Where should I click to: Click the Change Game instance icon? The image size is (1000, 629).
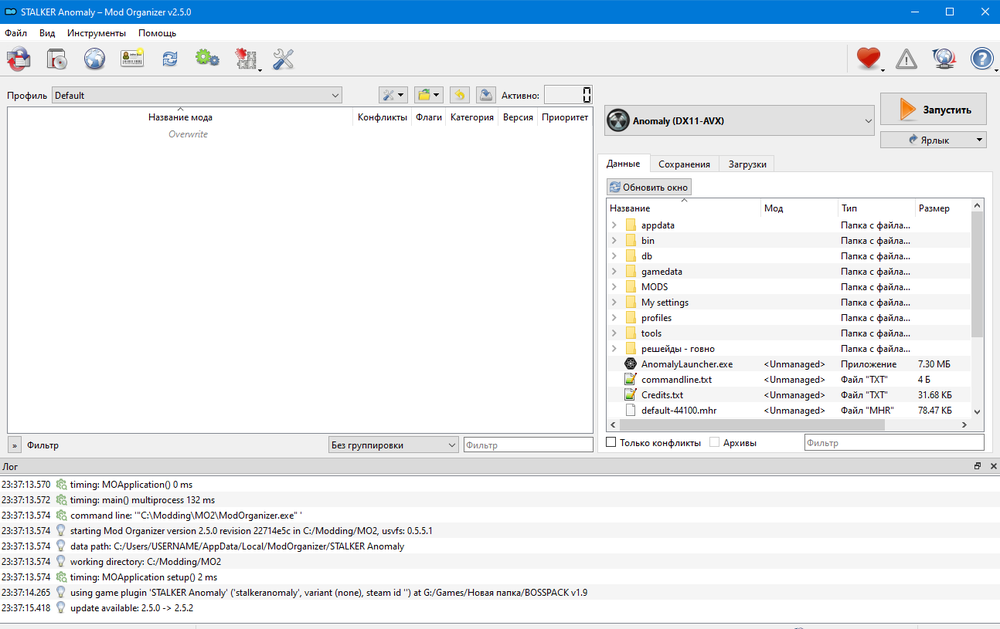[x=18, y=59]
